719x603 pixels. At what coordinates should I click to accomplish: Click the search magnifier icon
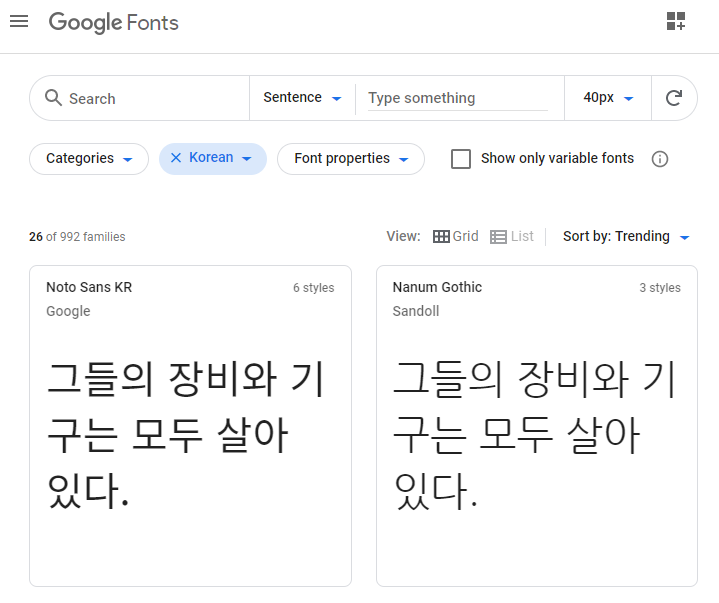(54, 98)
